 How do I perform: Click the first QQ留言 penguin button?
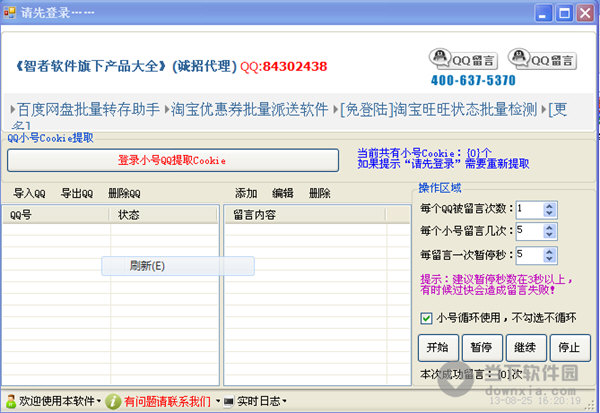[x=463, y=59]
